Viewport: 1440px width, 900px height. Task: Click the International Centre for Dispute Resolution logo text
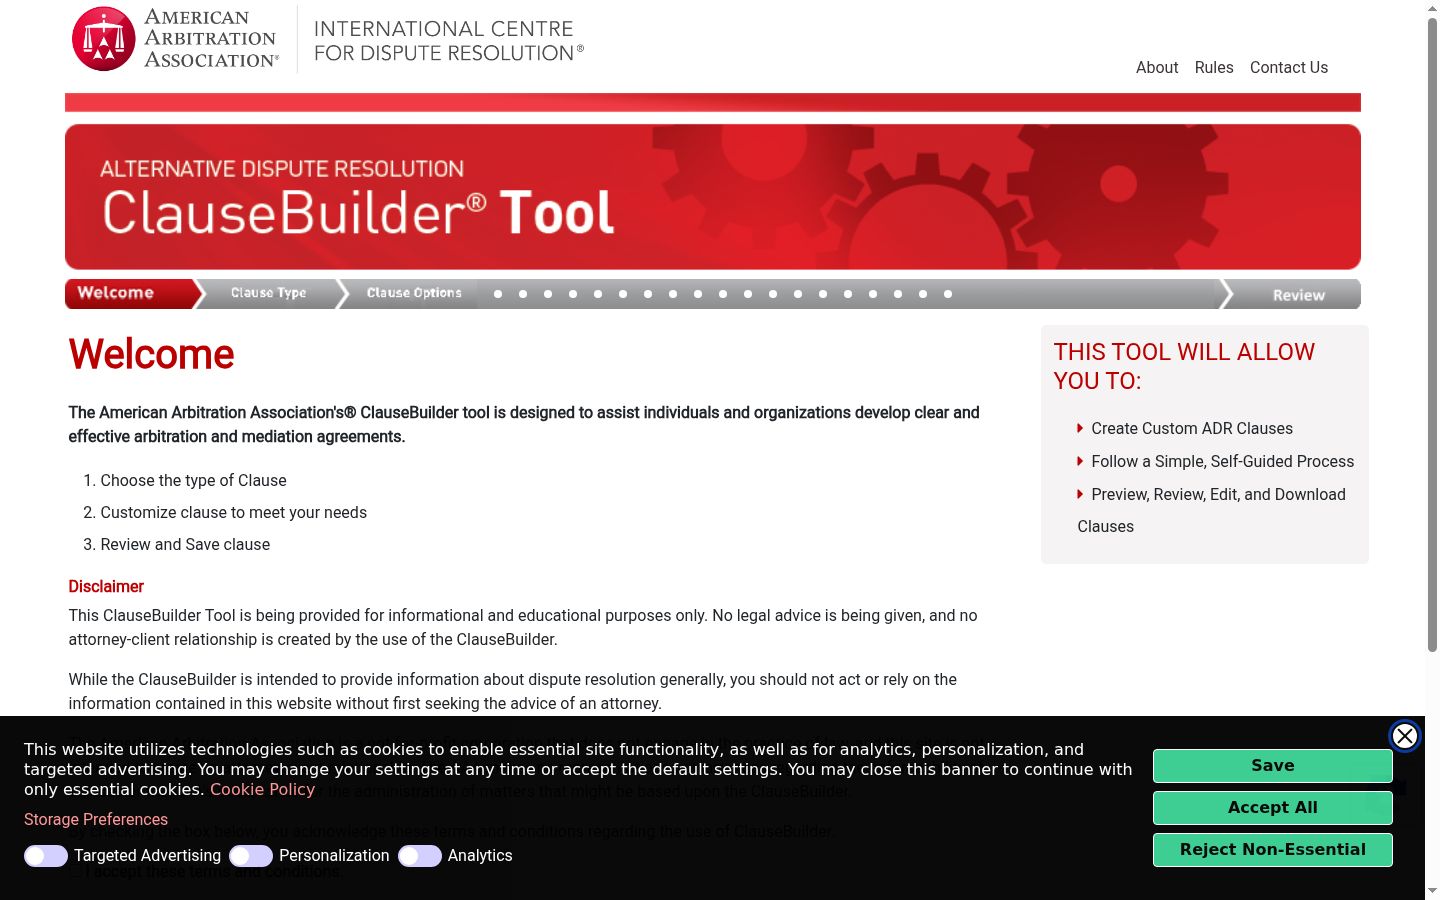449,41
